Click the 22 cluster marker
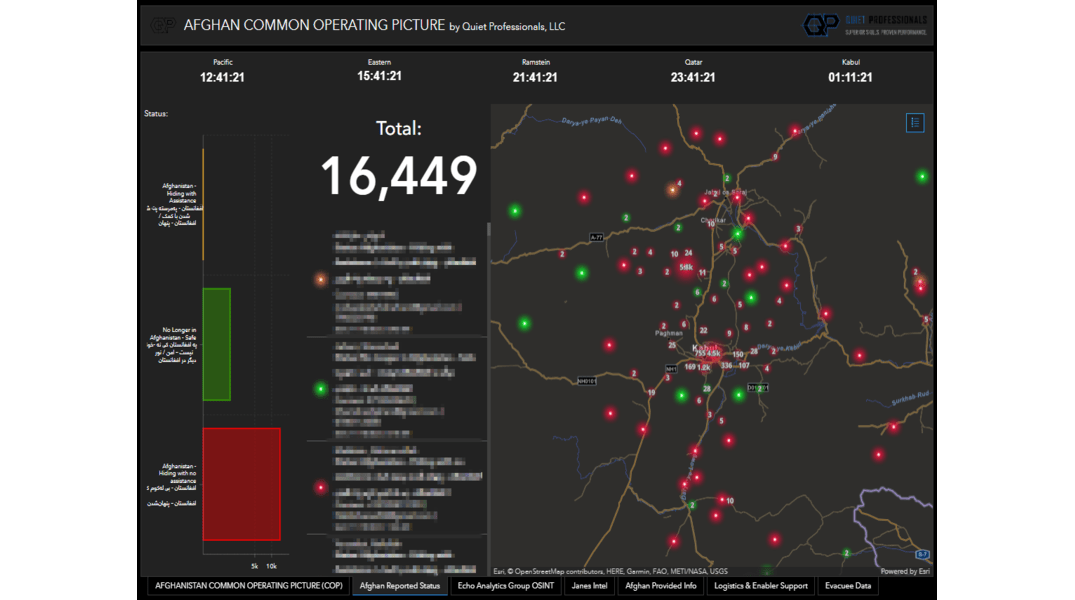Viewport: 1075px width, 600px height. click(x=703, y=331)
